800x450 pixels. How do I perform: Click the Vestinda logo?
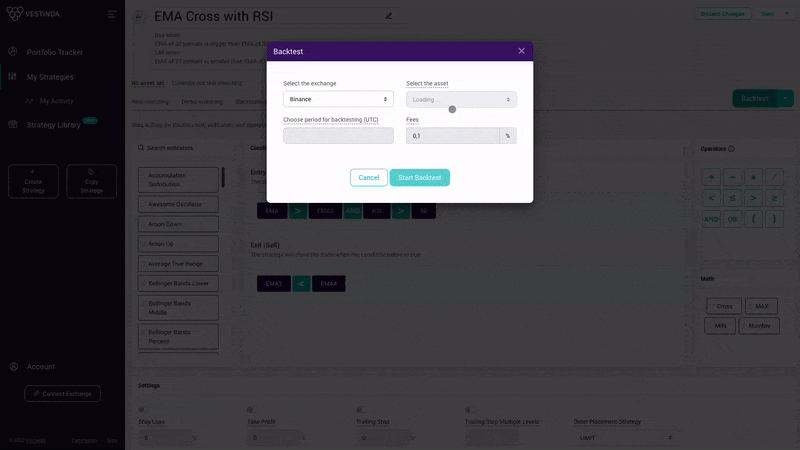pos(33,14)
